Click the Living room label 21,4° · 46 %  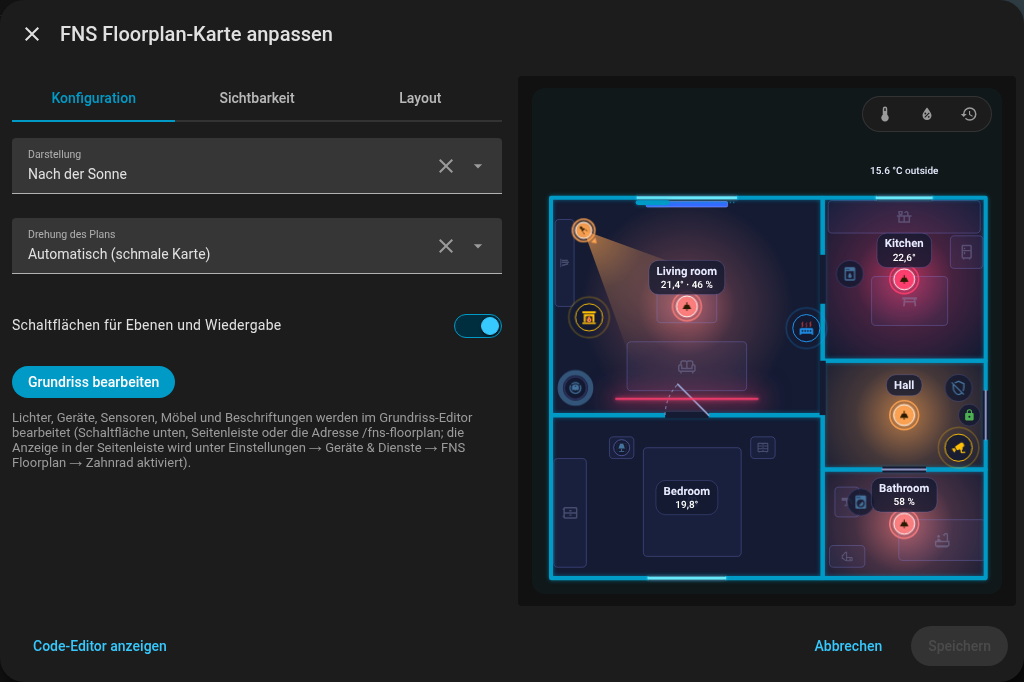click(686, 278)
